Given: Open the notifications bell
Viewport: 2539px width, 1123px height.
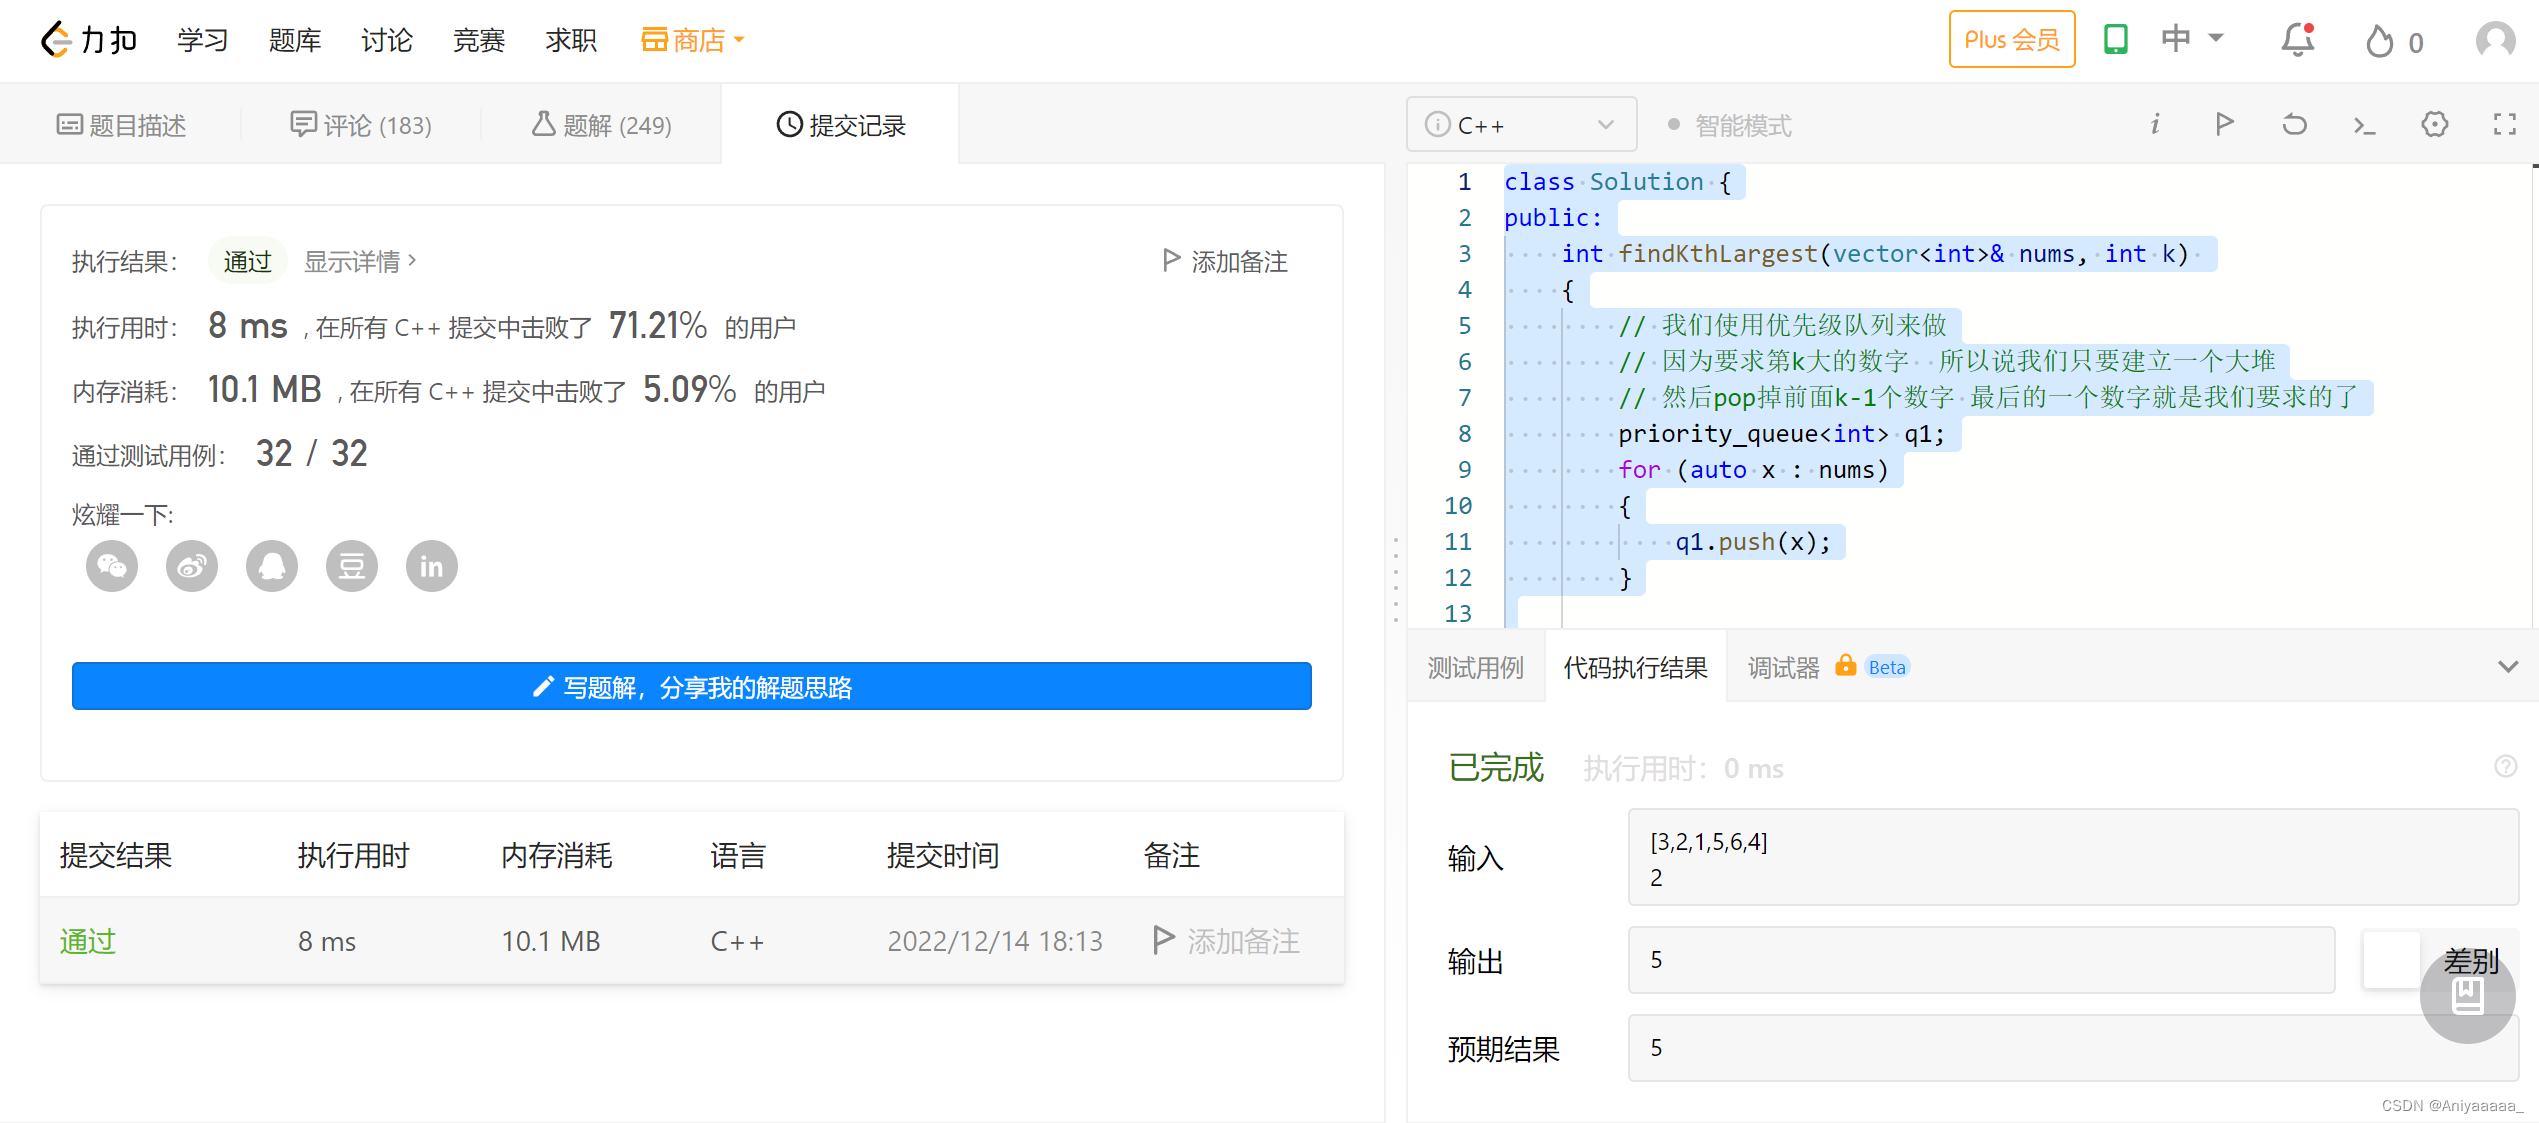Looking at the screenshot, I should (x=2297, y=40).
